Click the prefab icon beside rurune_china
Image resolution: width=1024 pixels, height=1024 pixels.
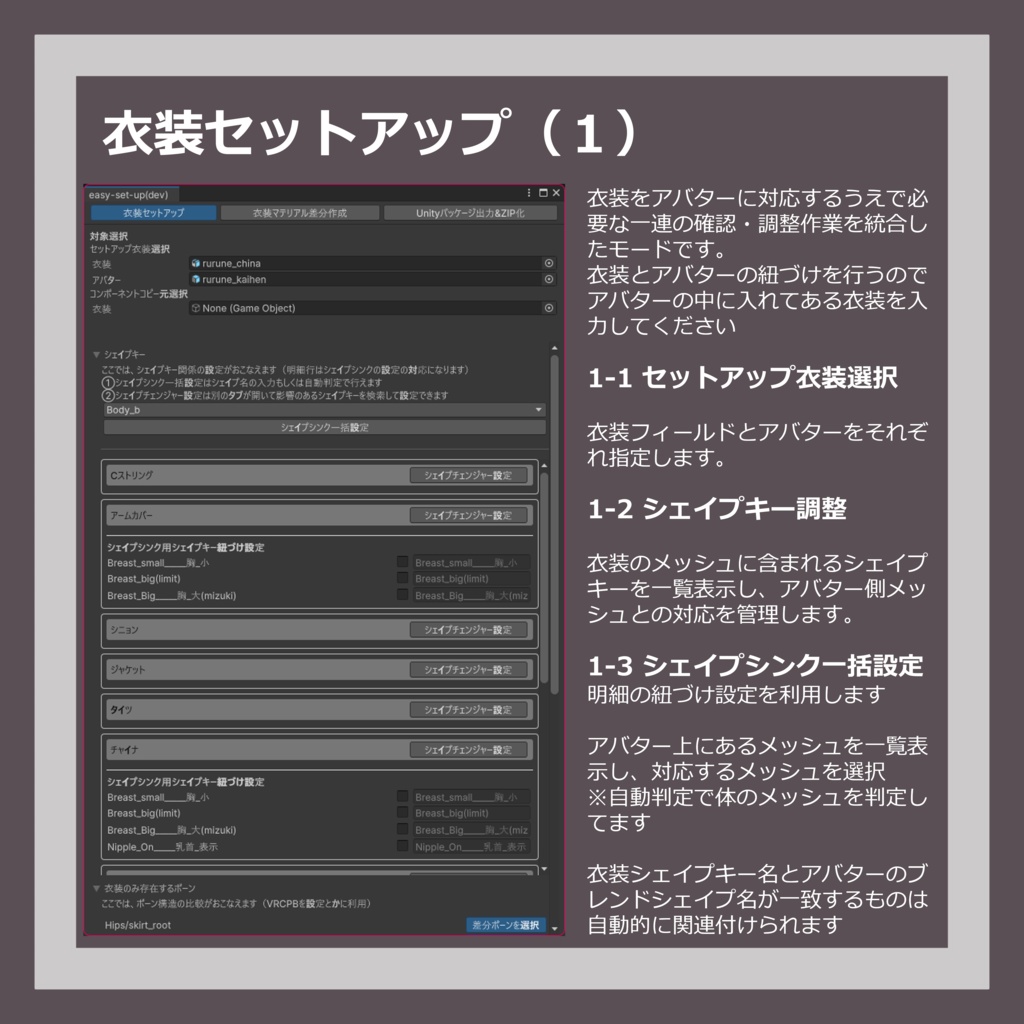coord(194,263)
